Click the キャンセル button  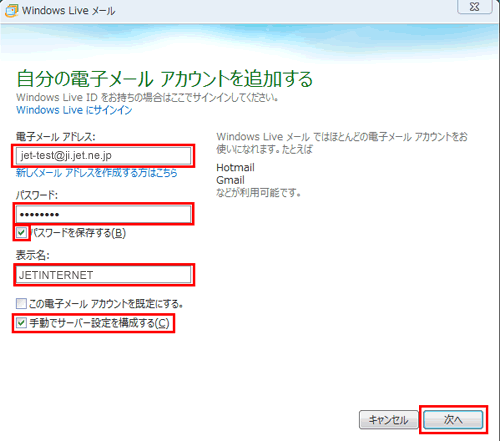pos(388,420)
